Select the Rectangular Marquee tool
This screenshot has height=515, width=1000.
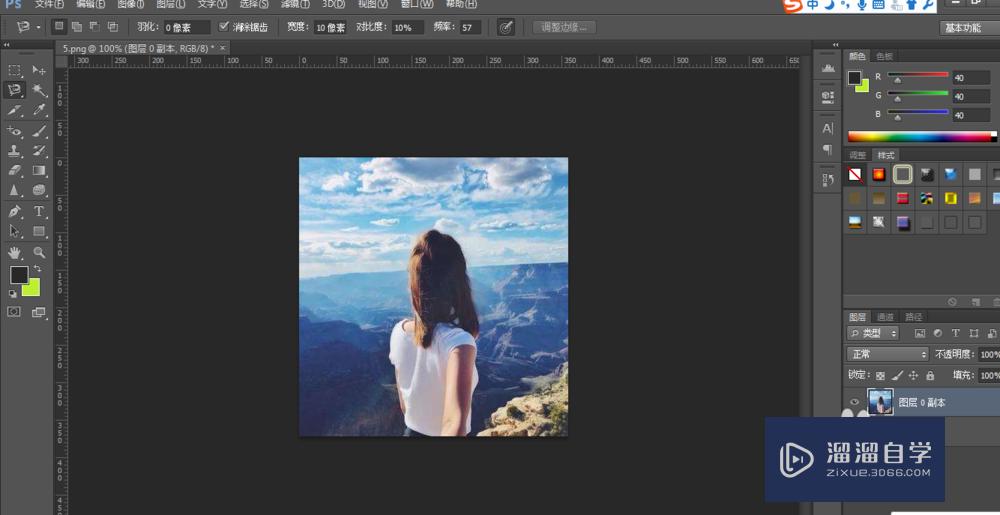[15, 70]
